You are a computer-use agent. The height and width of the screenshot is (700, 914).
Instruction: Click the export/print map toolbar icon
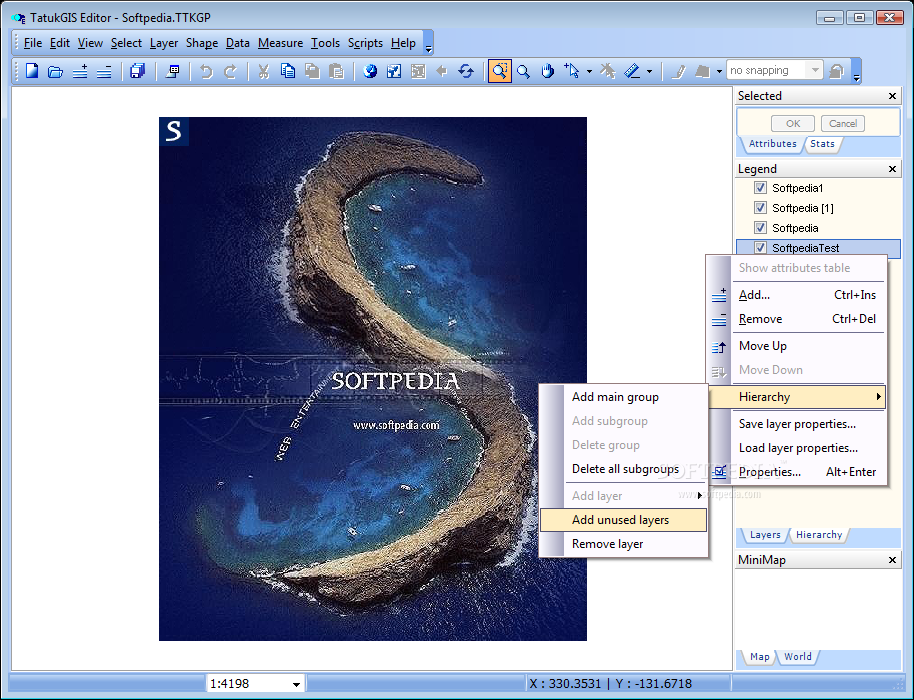173,71
